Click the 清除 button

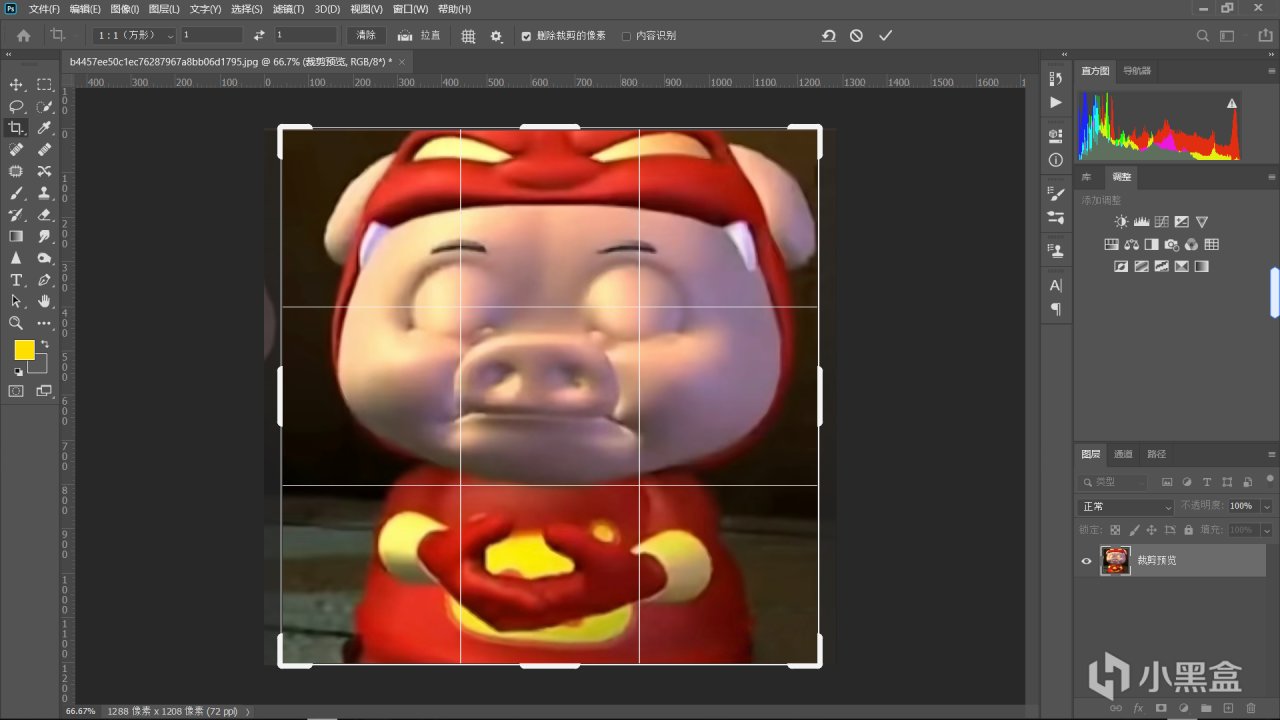(x=367, y=35)
